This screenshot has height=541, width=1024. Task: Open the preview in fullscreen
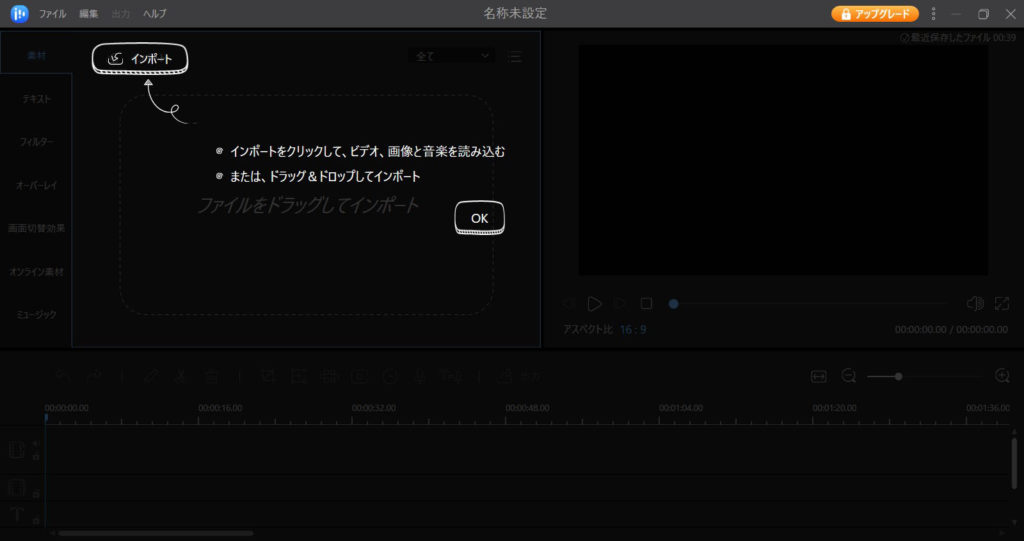tap(1002, 303)
